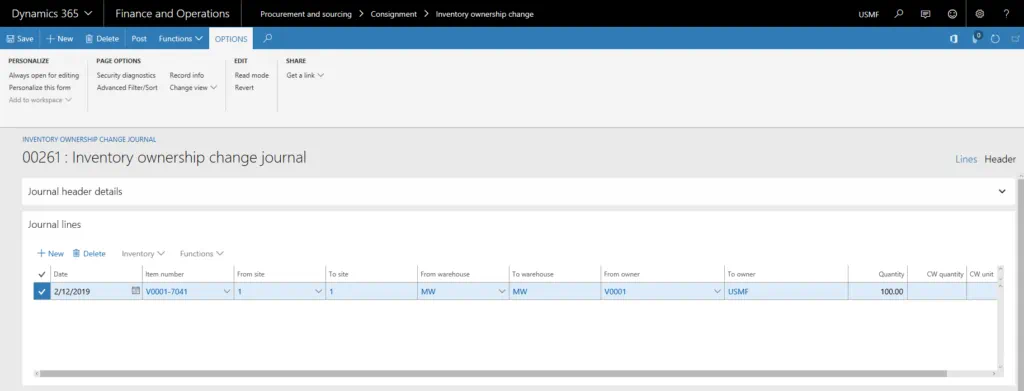This screenshot has width=1024, height=391.
Task: Open the settings gear icon
Action: click(980, 14)
